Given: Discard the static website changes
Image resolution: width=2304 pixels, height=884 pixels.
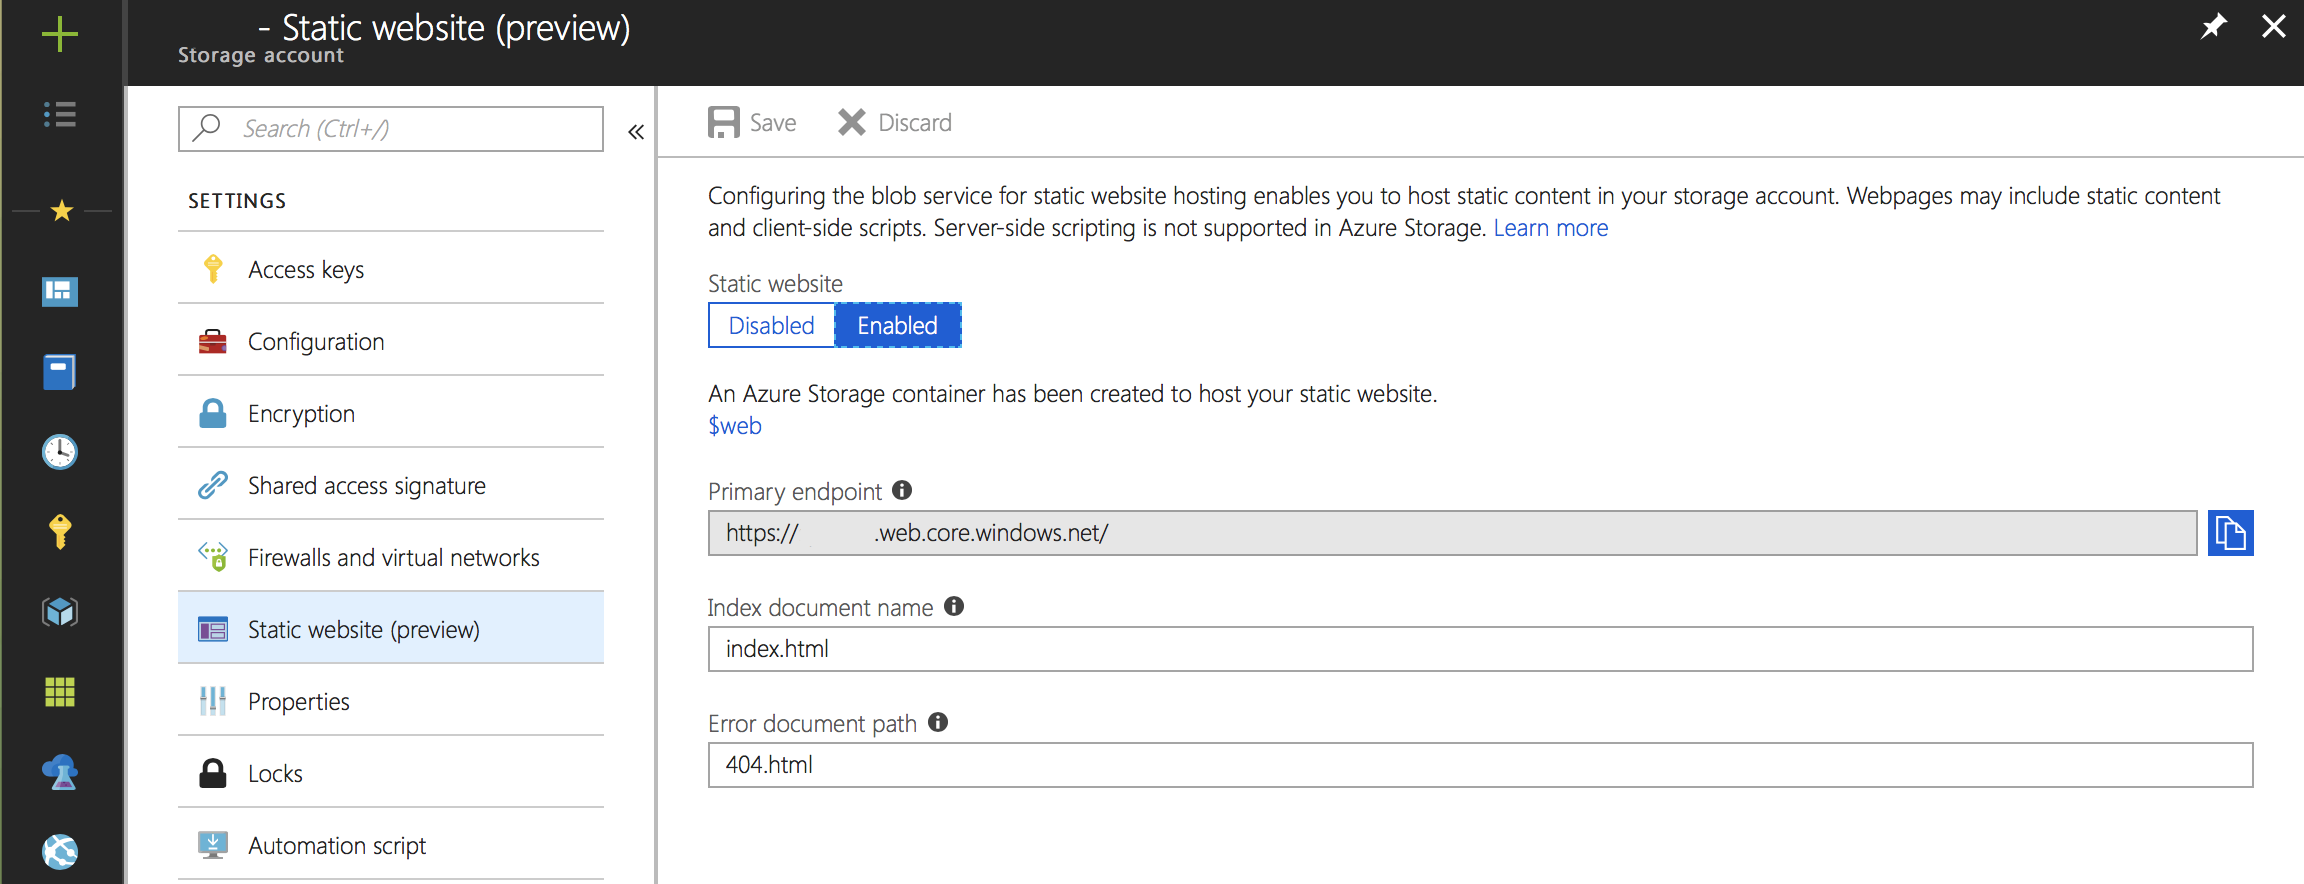Looking at the screenshot, I should coord(895,122).
